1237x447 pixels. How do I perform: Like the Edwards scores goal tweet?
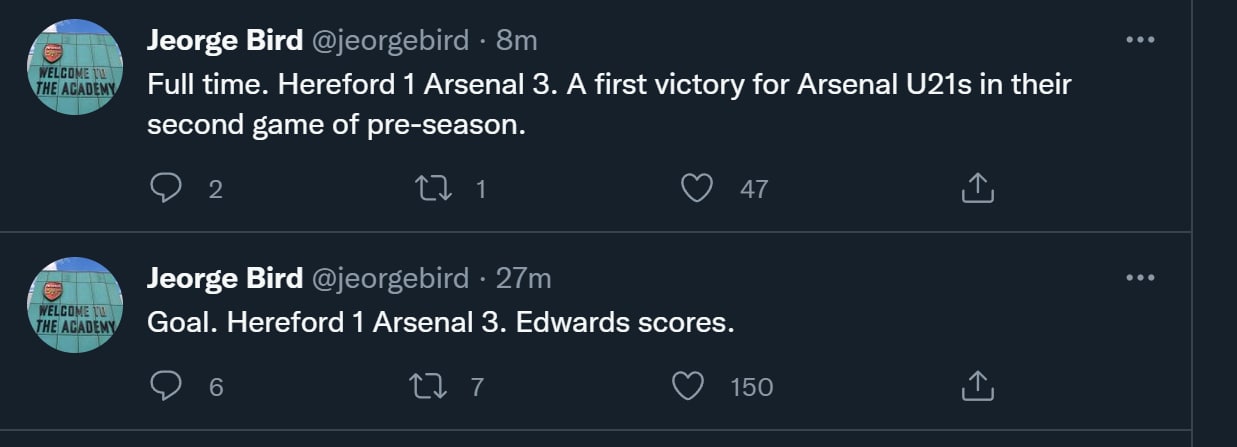[x=689, y=386]
